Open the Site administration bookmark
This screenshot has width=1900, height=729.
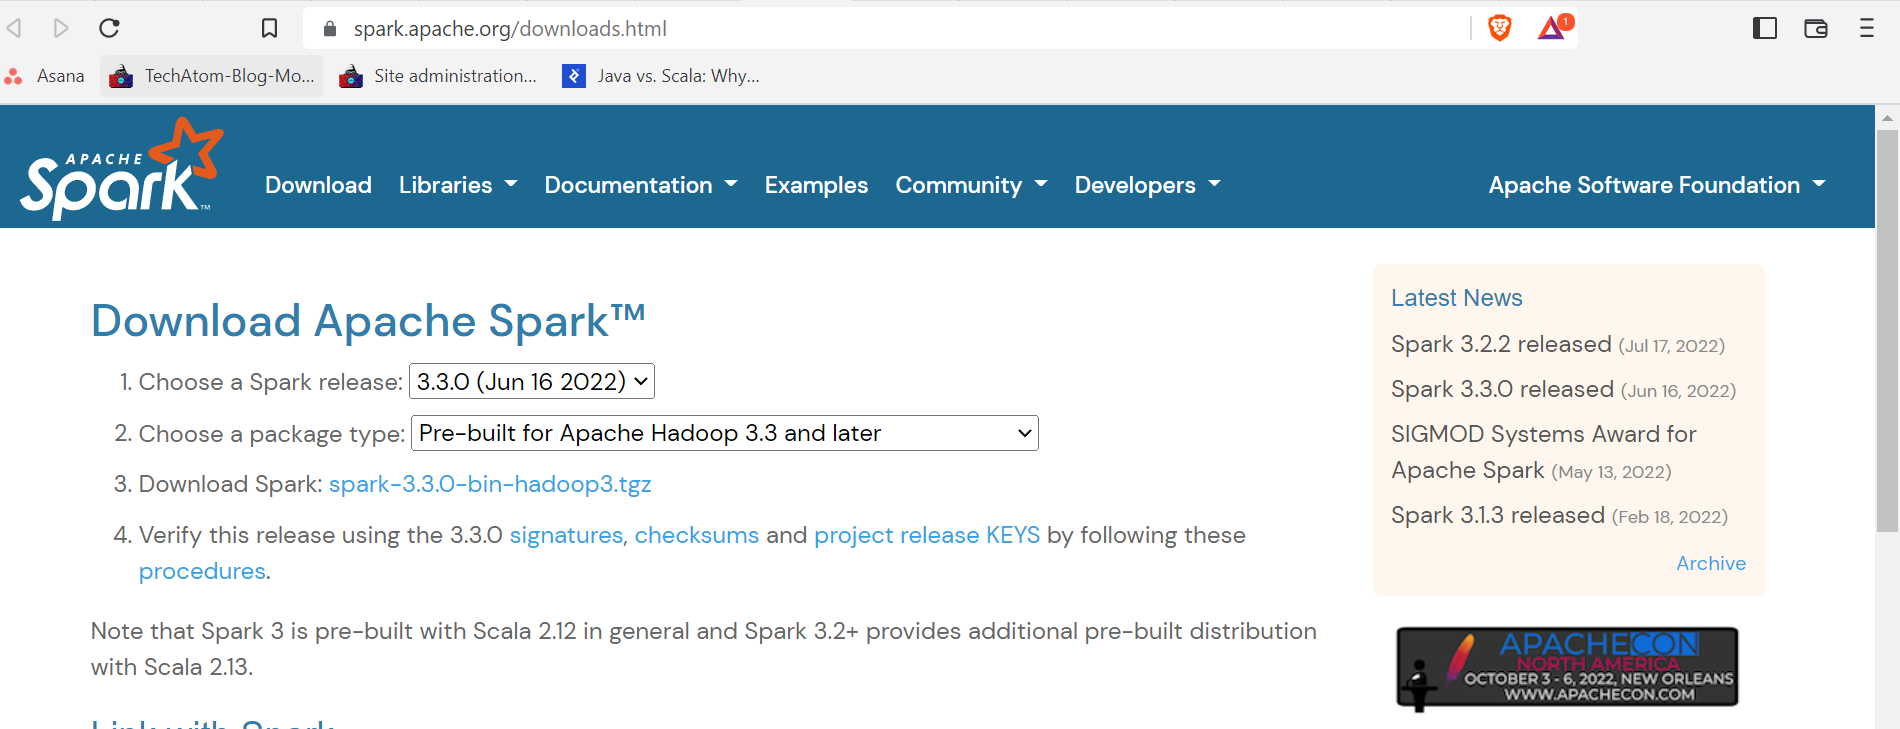coord(438,76)
